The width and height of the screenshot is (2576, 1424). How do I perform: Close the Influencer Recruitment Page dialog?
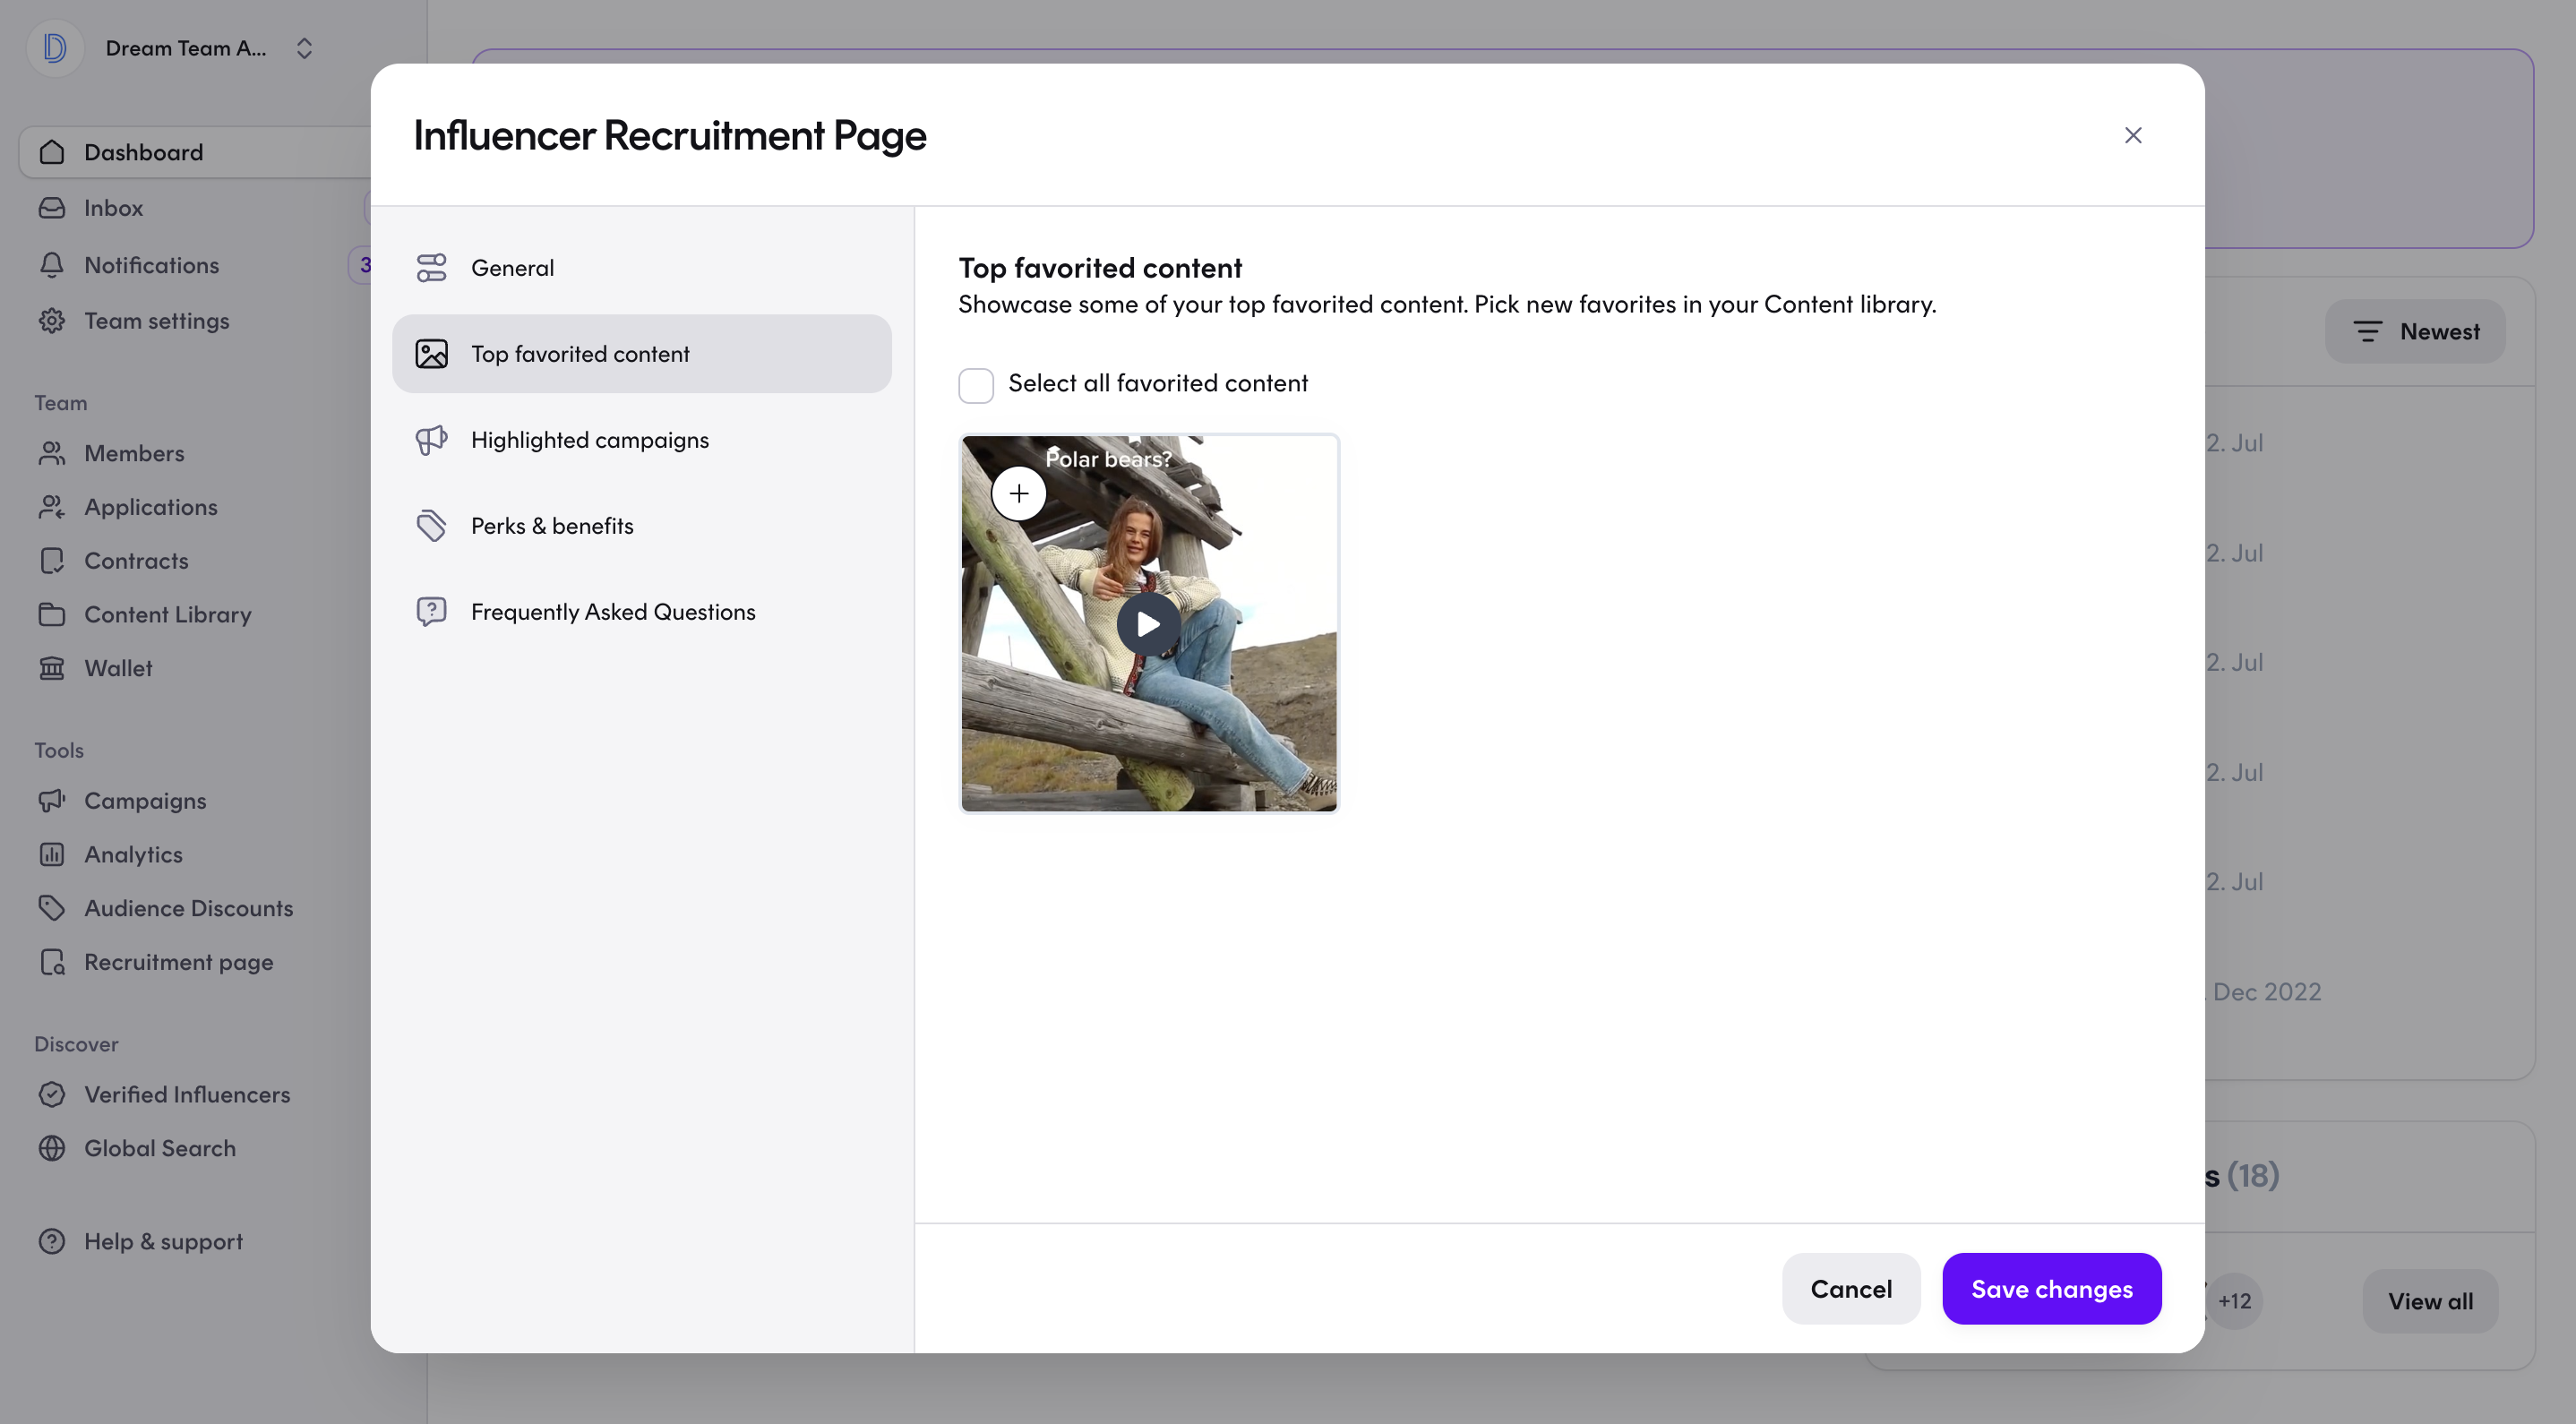(x=2132, y=135)
